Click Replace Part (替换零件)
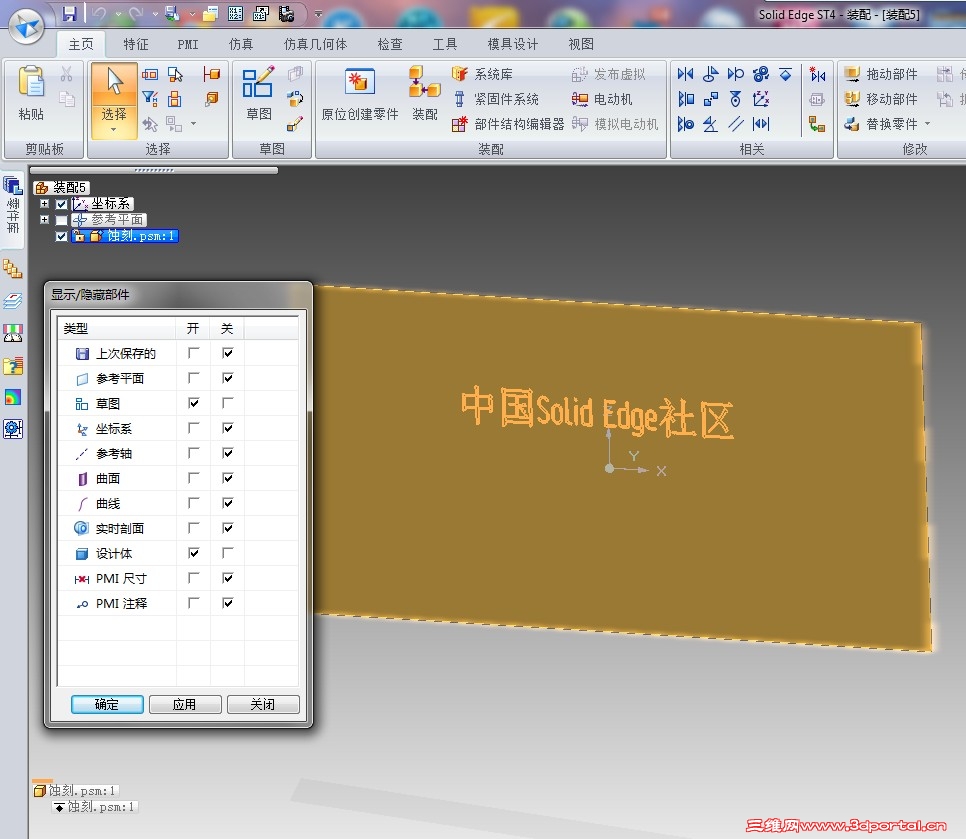The image size is (966, 839). click(880, 124)
